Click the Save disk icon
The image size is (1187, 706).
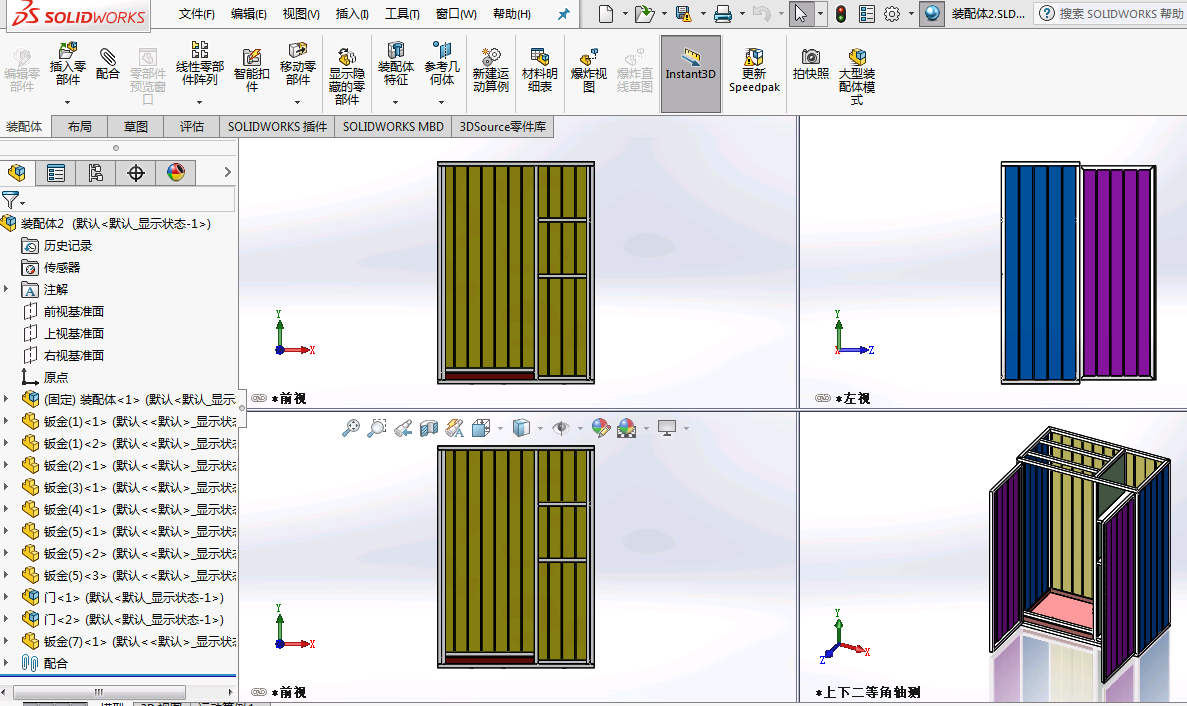coord(684,14)
